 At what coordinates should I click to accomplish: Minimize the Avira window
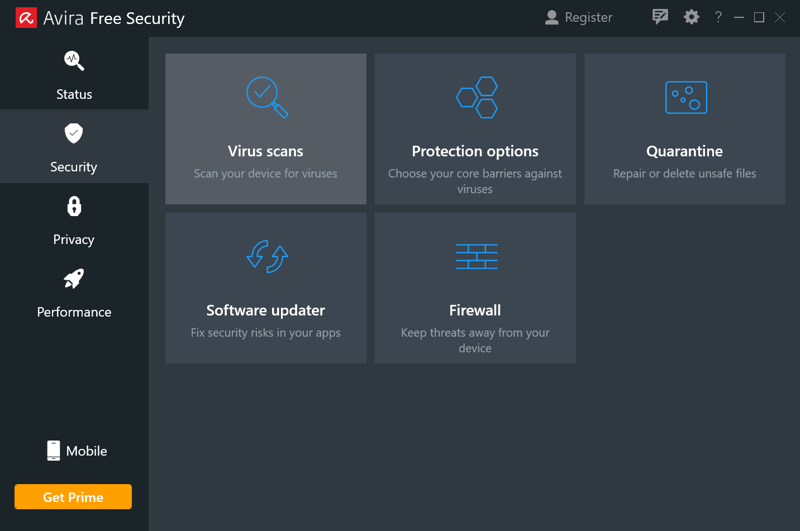[739, 17]
